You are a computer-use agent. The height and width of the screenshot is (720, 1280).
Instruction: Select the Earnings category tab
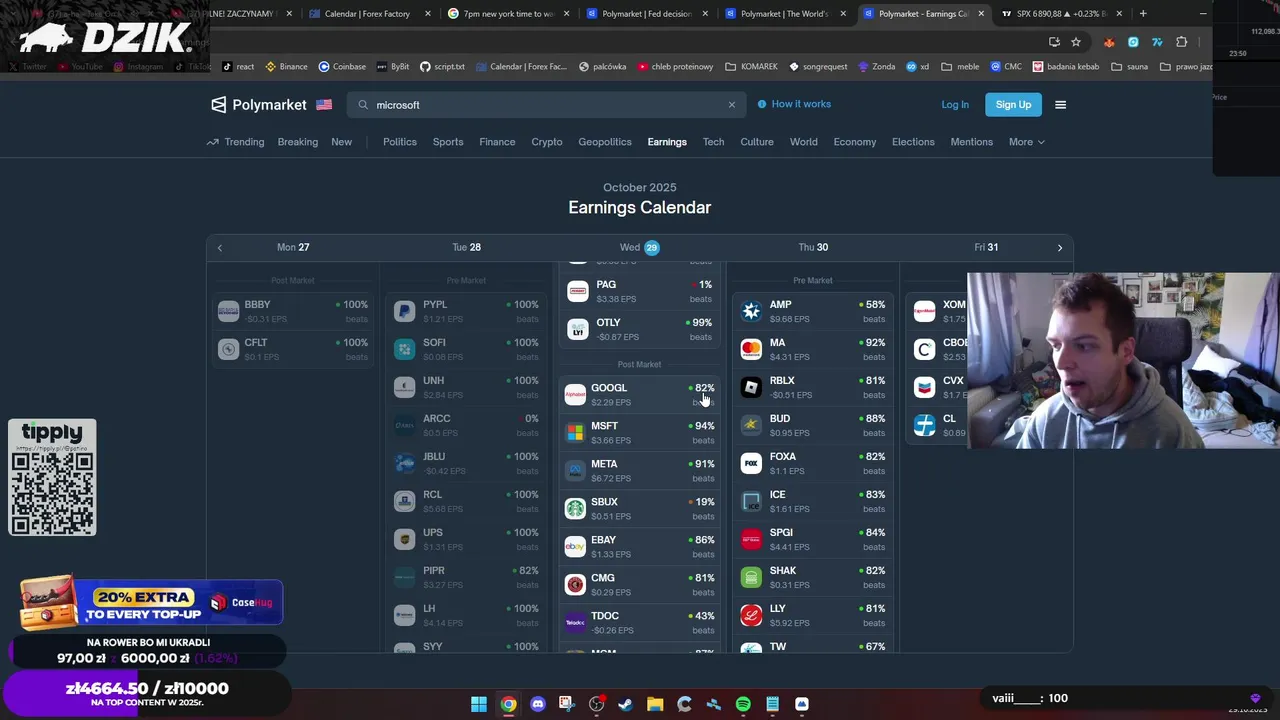pos(667,142)
